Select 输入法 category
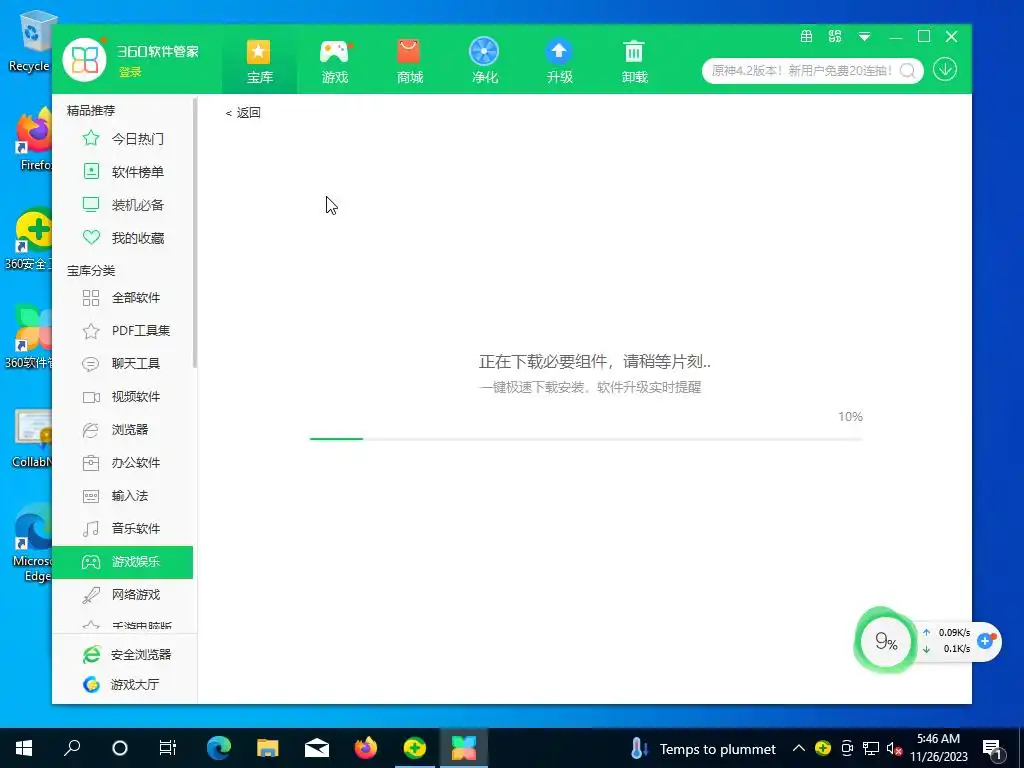Viewport: 1024px width, 768px height. 123,496
